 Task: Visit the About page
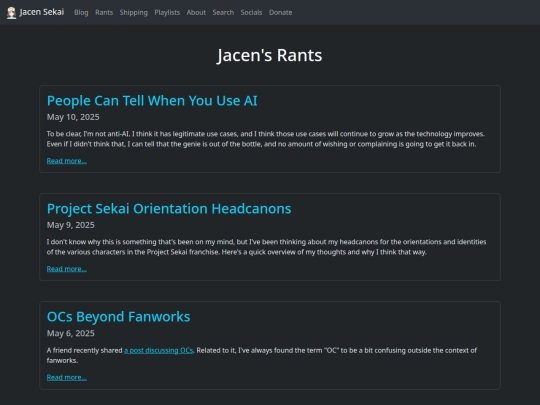coord(196,12)
